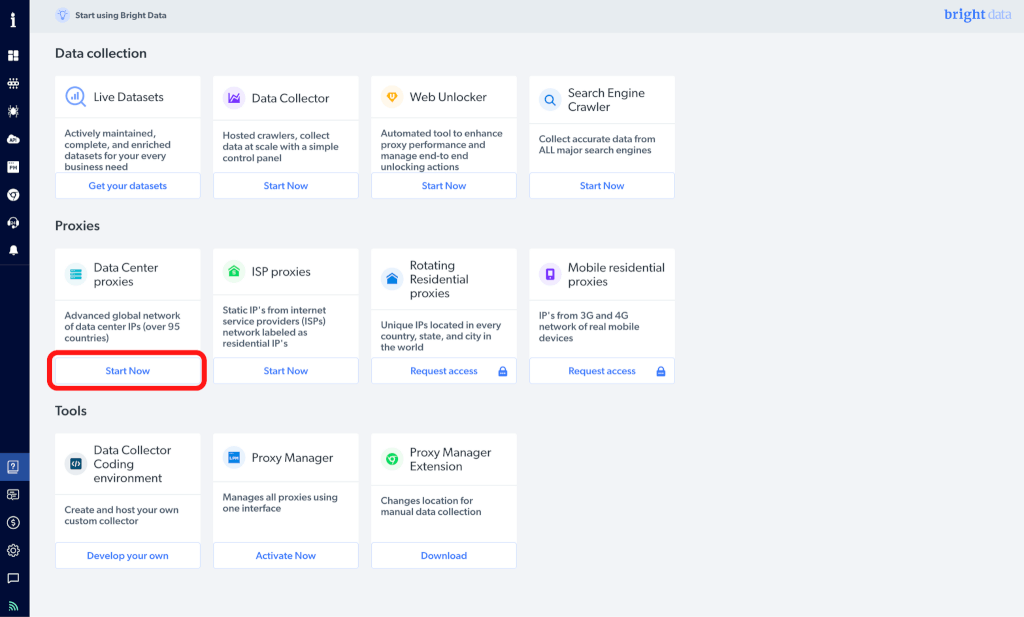Click the Live Datasets magnifier chart icon
The image size is (1024, 617).
pos(76,97)
